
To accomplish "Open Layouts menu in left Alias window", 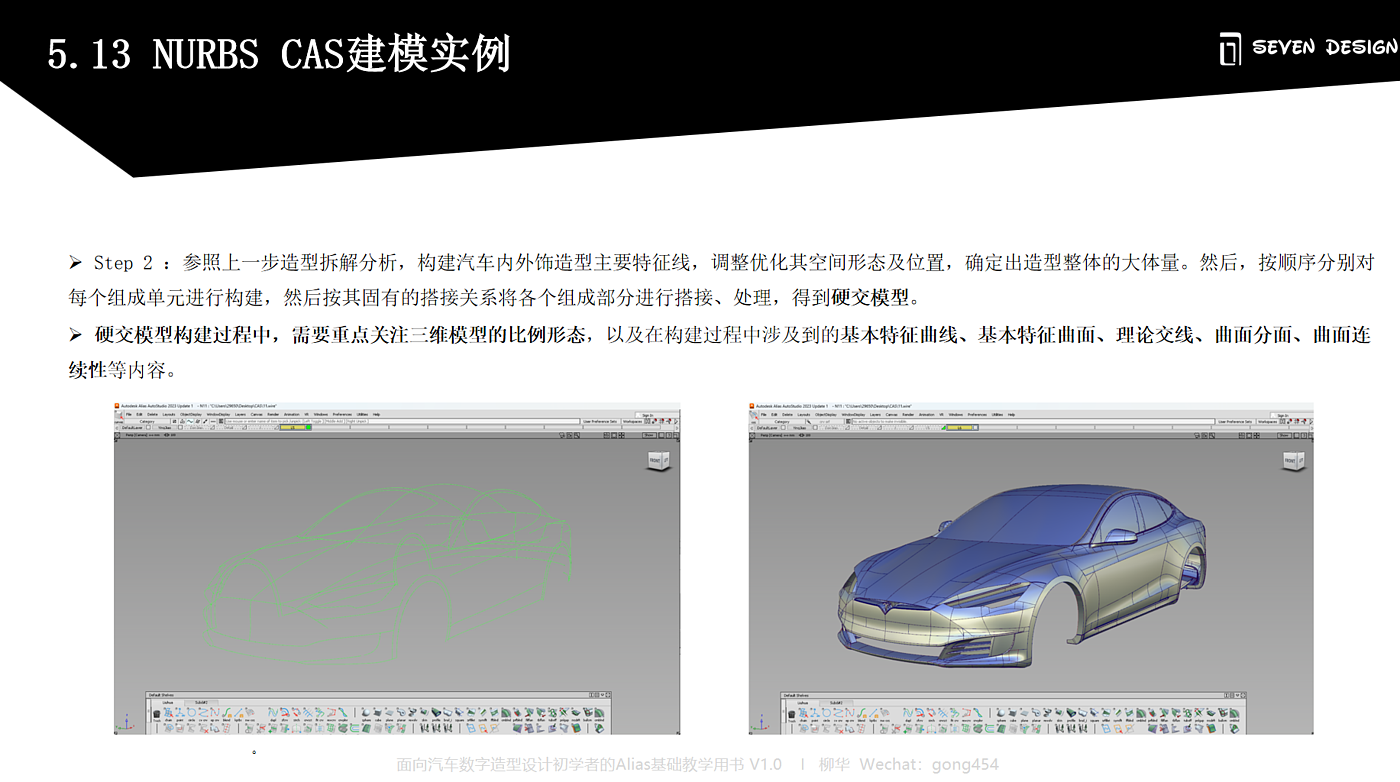I will point(169,414).
